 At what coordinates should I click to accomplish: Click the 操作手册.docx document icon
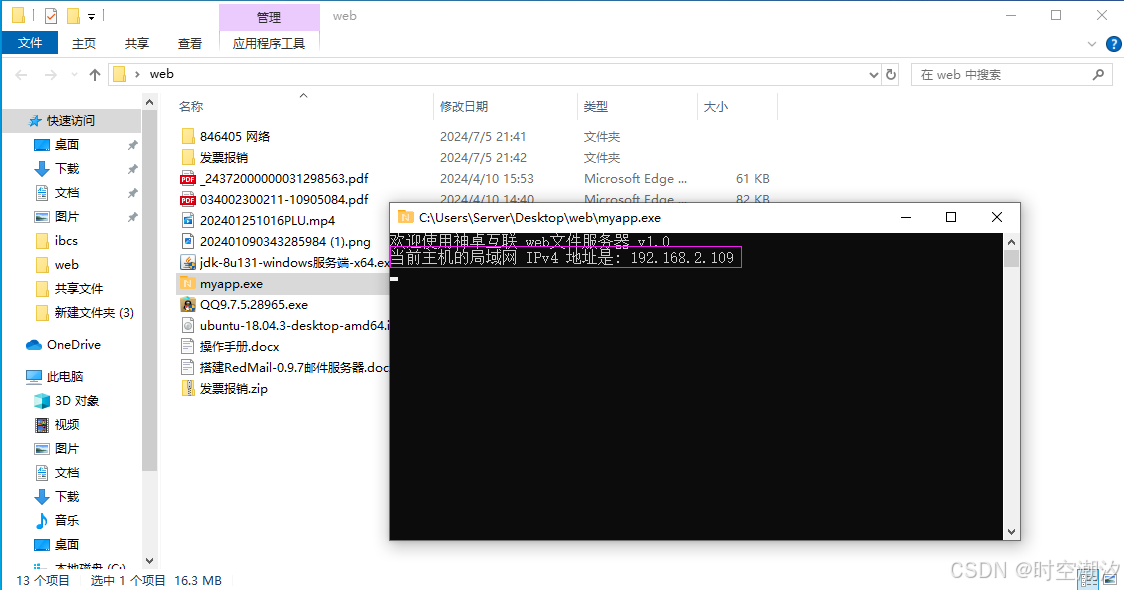click(x=188, y=346)
